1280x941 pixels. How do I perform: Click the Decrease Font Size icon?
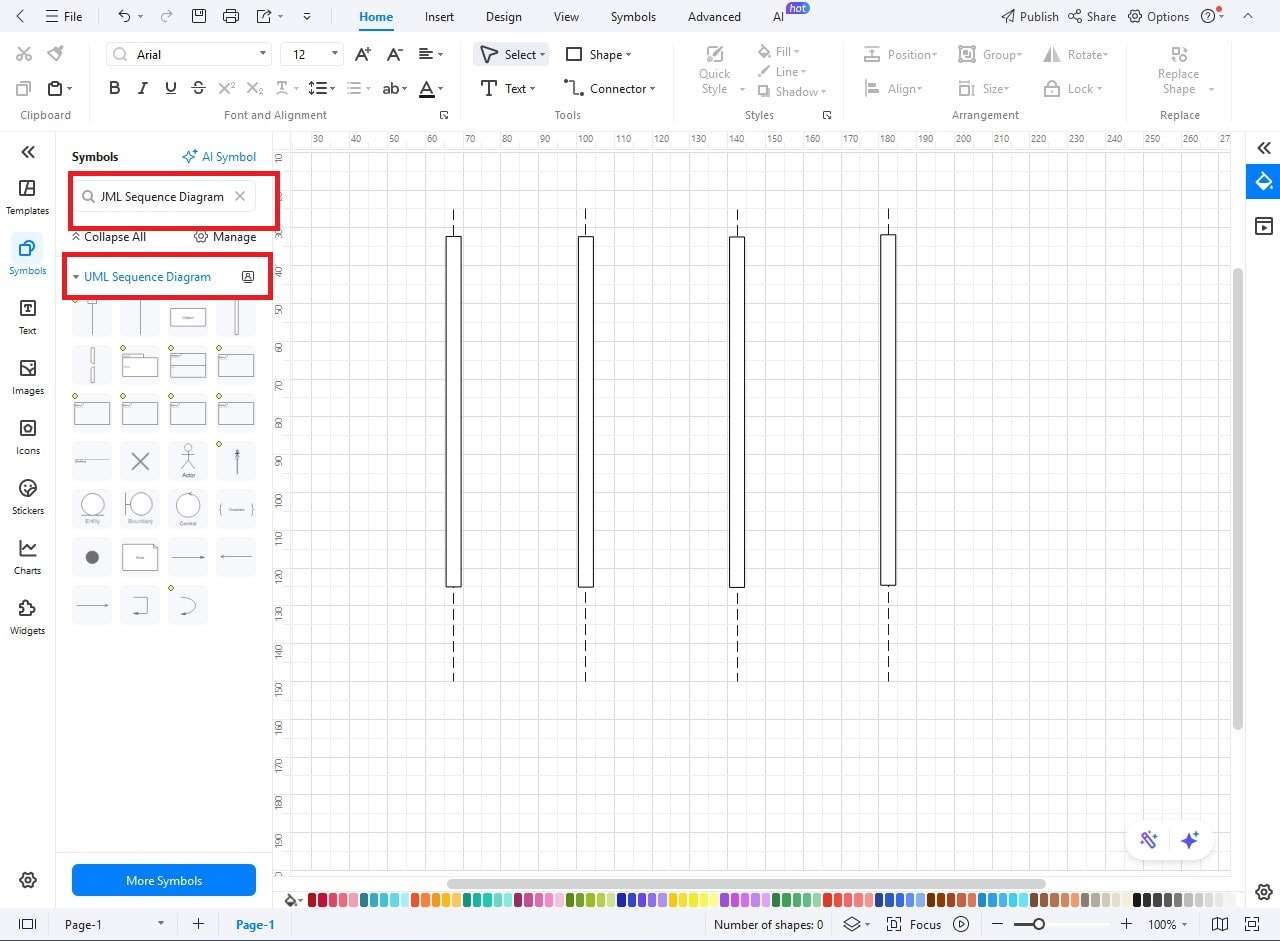pos(395,54)
